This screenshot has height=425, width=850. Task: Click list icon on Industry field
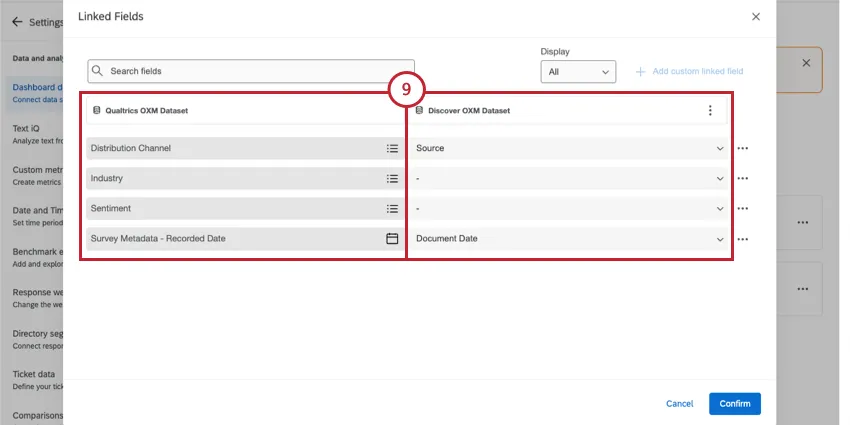click(392, 178)
